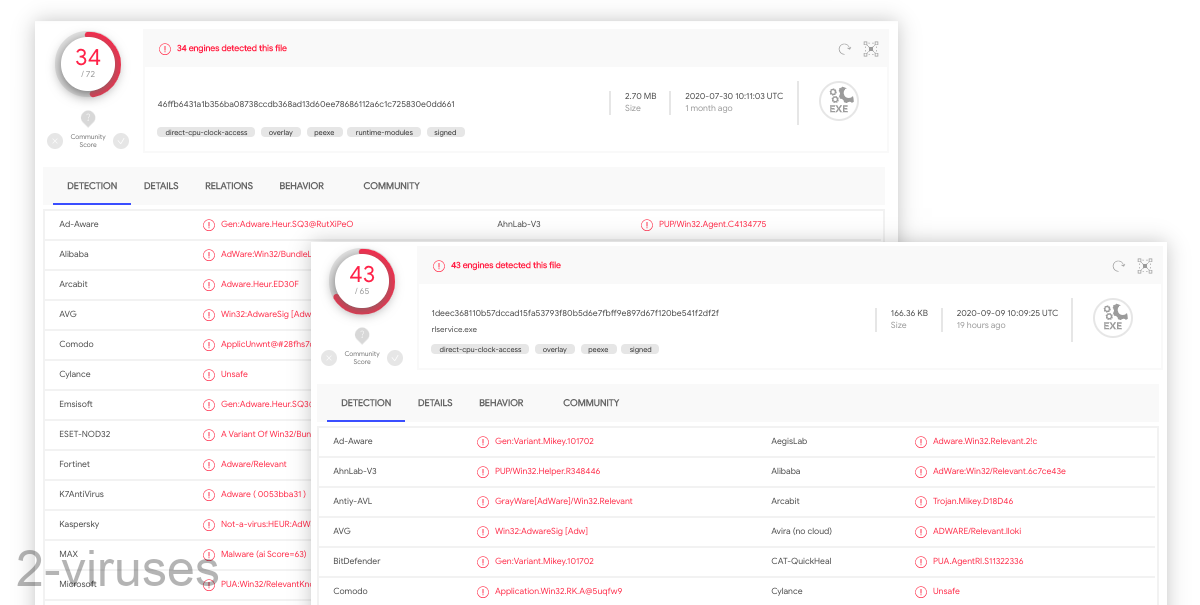The width and height of the screenshot is (1200, 605).
Task: Click the K7AntiVirus engine name
Action: [x=81, y=494]
